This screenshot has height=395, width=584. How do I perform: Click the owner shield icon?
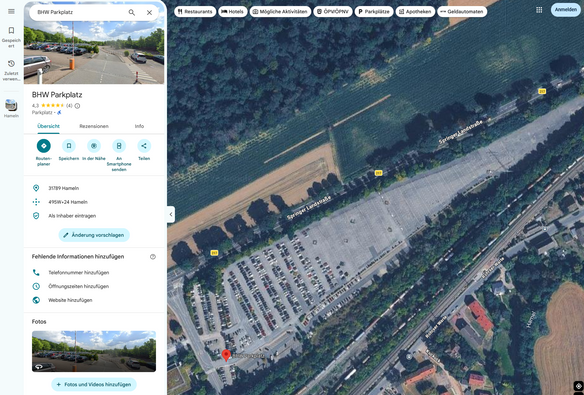pyautogui.click(x=36, y=216)
